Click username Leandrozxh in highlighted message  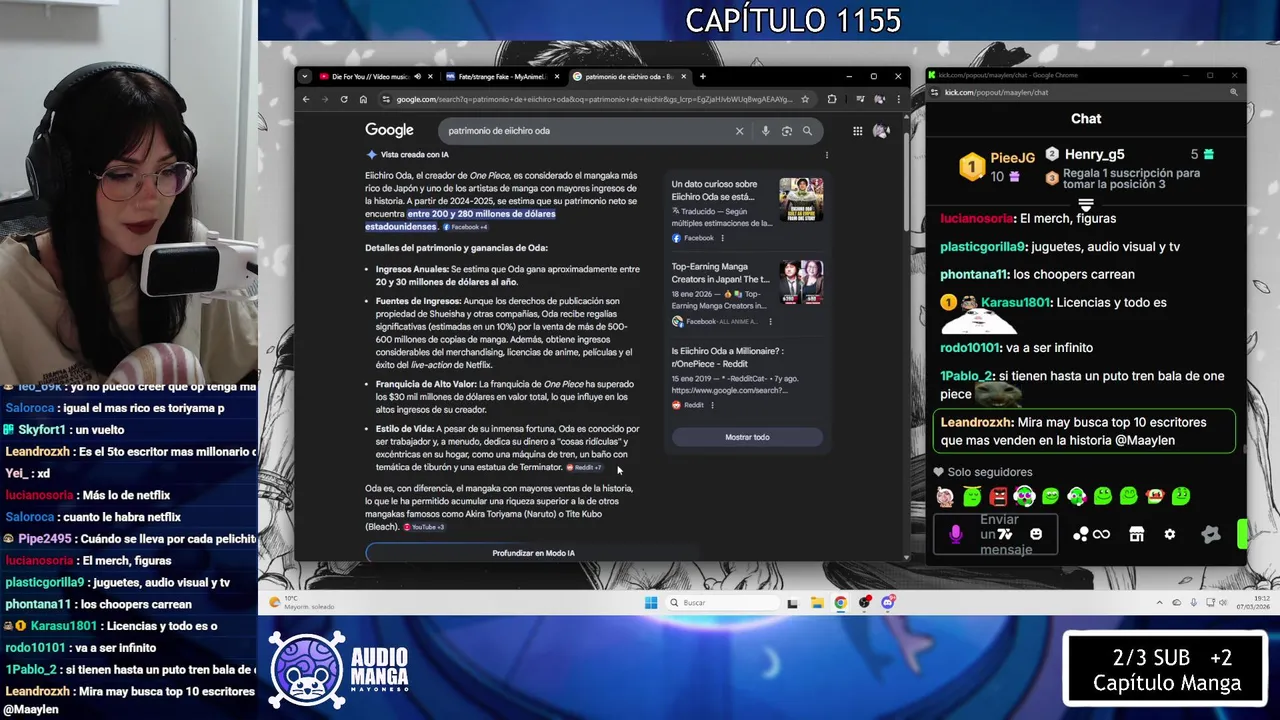(977, 422)
